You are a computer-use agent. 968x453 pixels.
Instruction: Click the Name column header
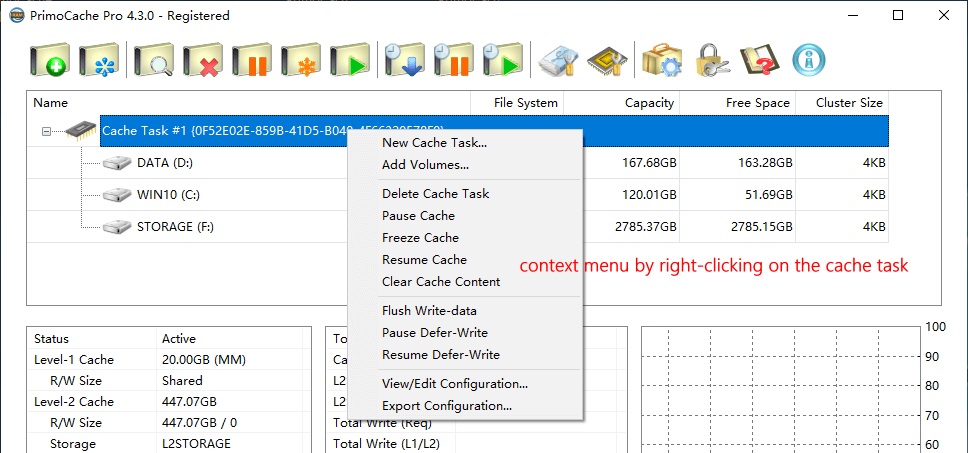point(249,103)
